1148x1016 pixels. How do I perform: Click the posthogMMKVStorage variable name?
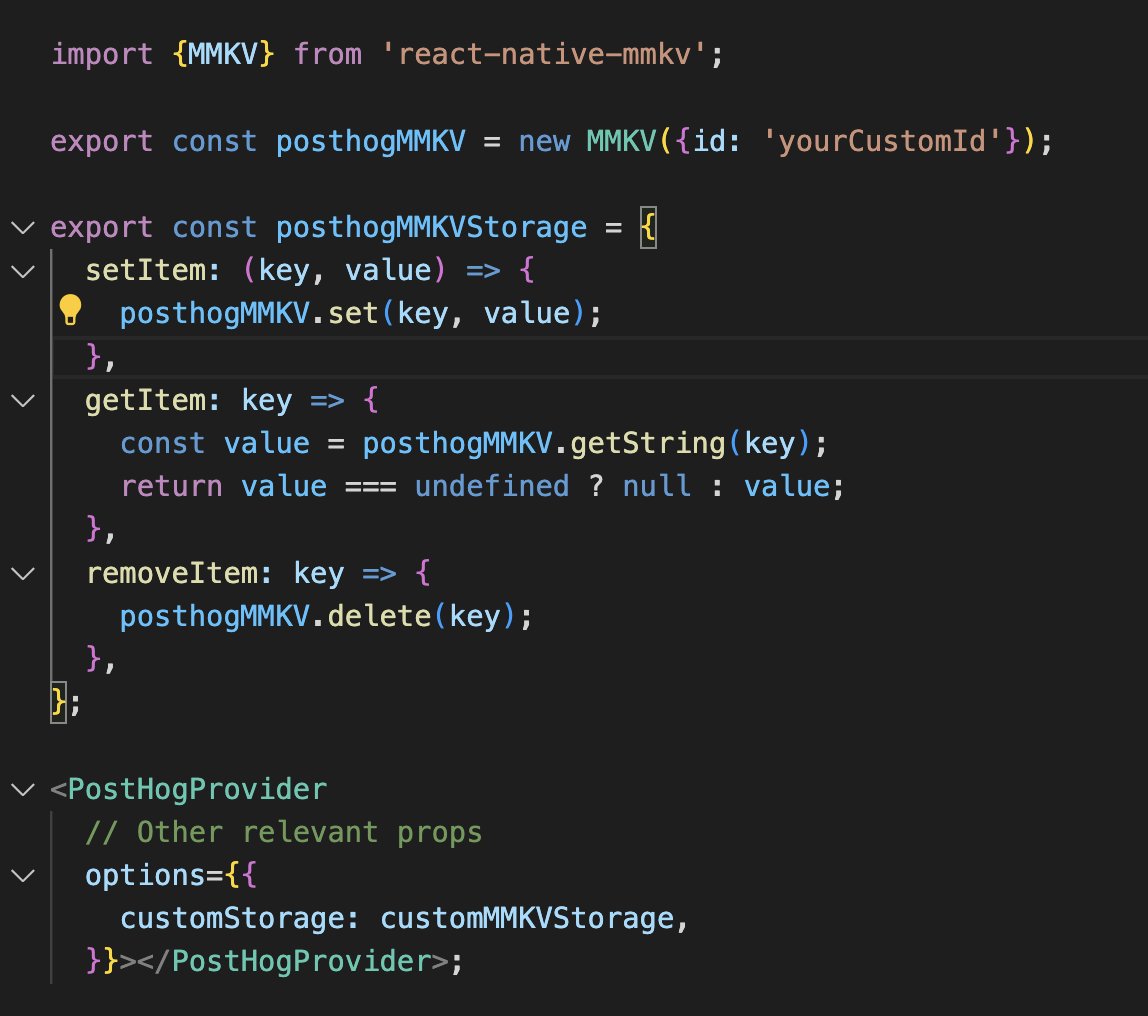[x=431, y=228]
